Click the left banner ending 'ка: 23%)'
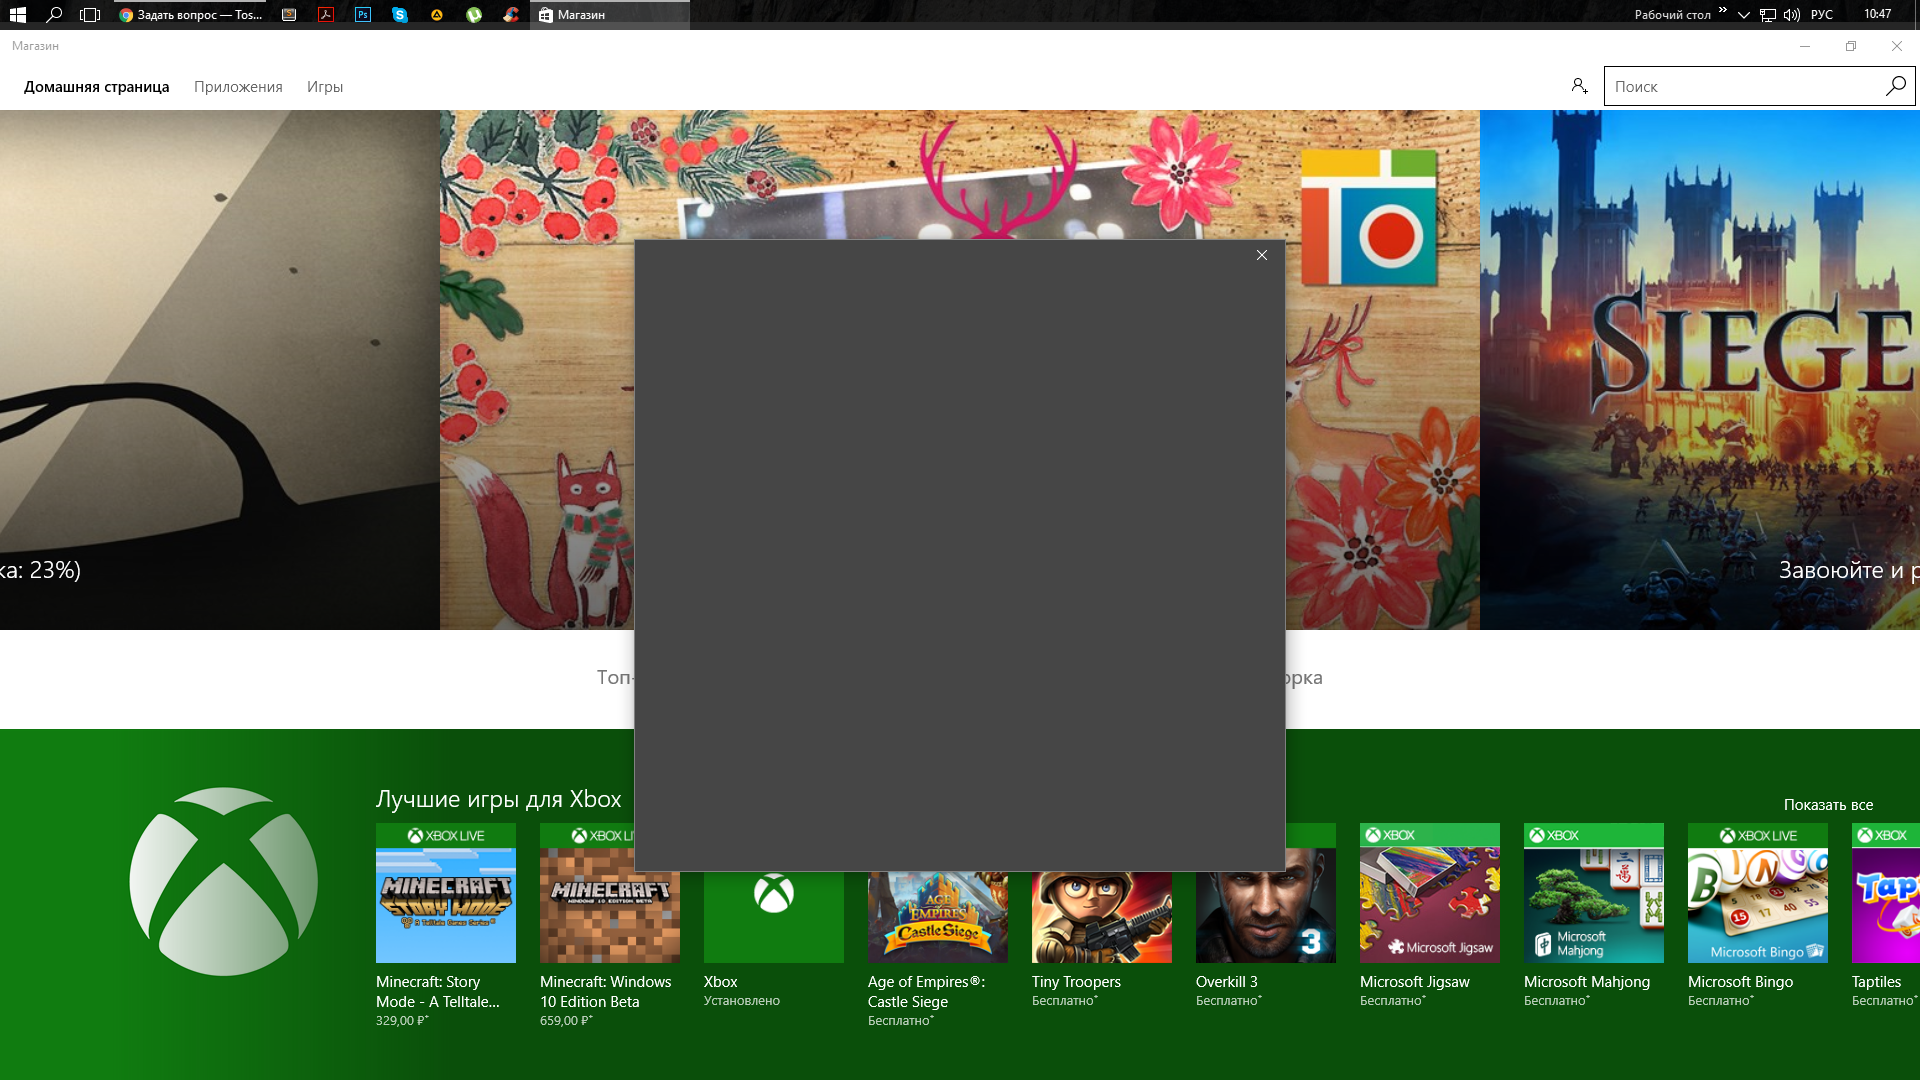The width and height of the screenshot is (1920, 1080). click(x=220, y=369)
